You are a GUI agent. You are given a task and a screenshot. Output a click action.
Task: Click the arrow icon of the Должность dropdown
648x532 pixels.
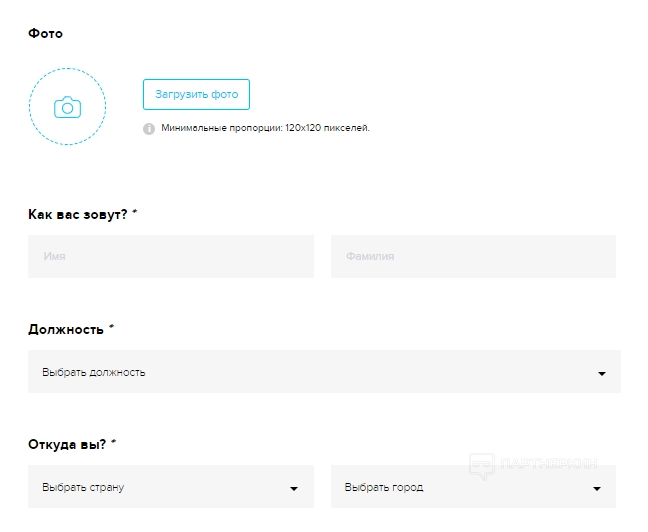point(602,374)
